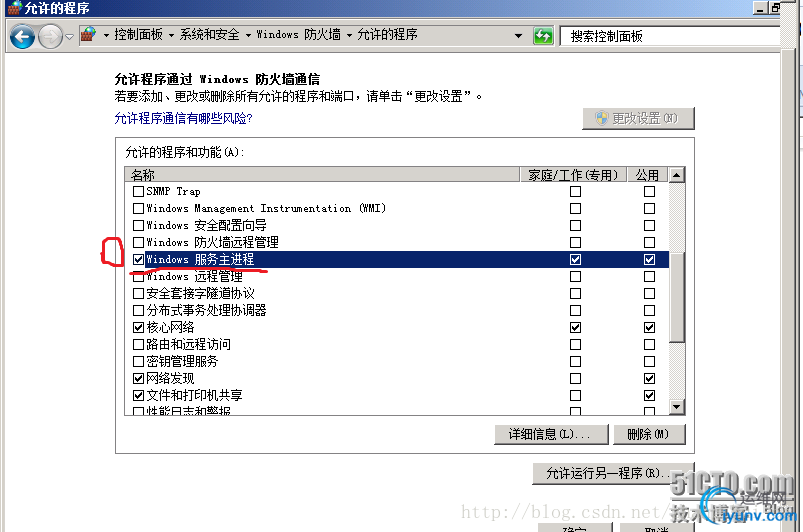The image size is (803, 532).
Task: Click the 公用 column header
Action: pyautogui.click(x=647, y=175)
